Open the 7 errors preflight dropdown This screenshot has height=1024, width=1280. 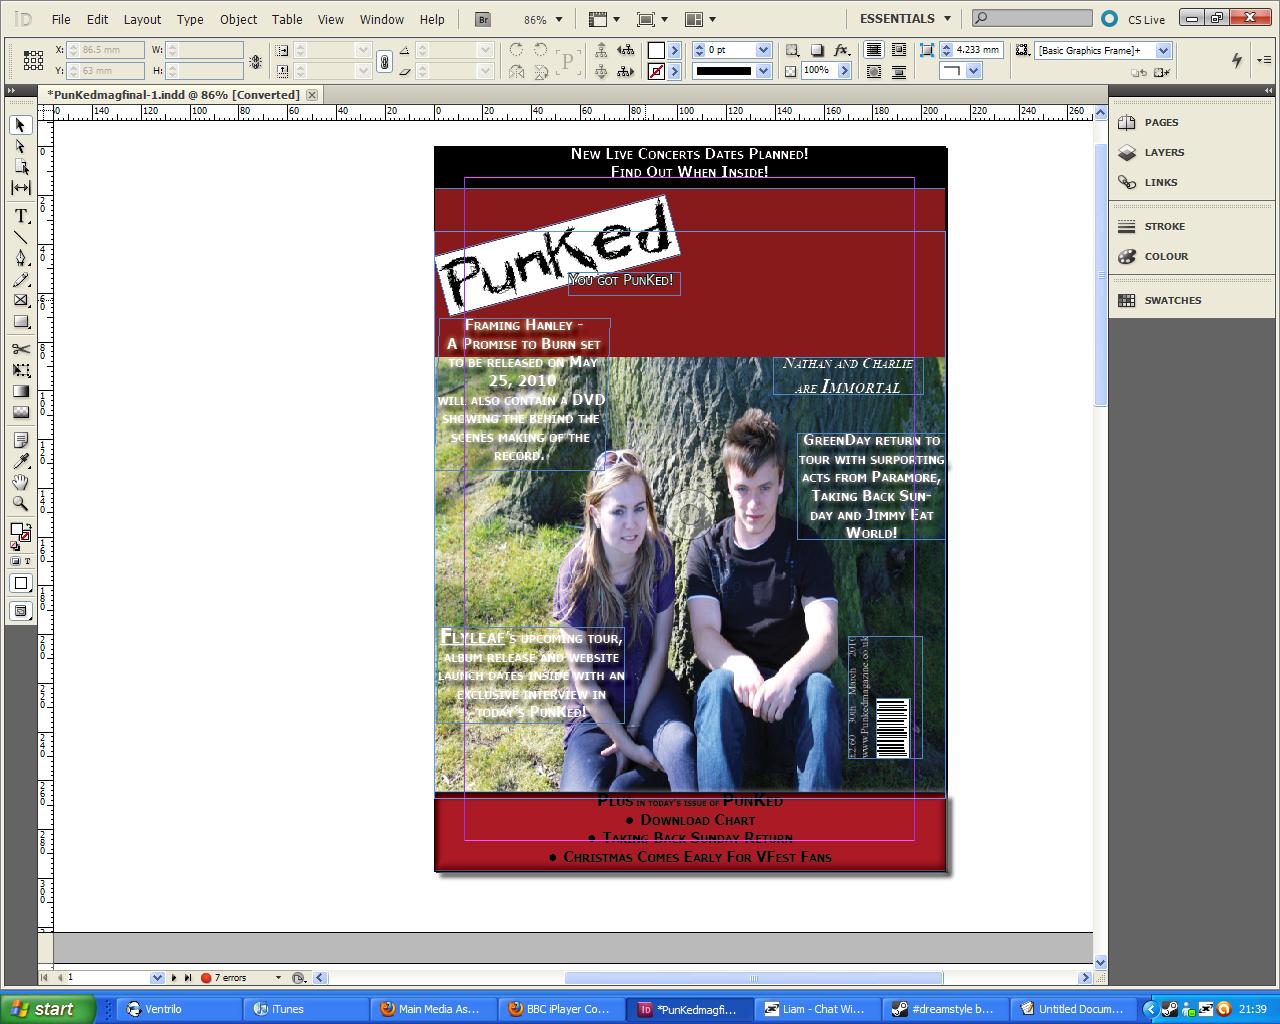(277, 978)
